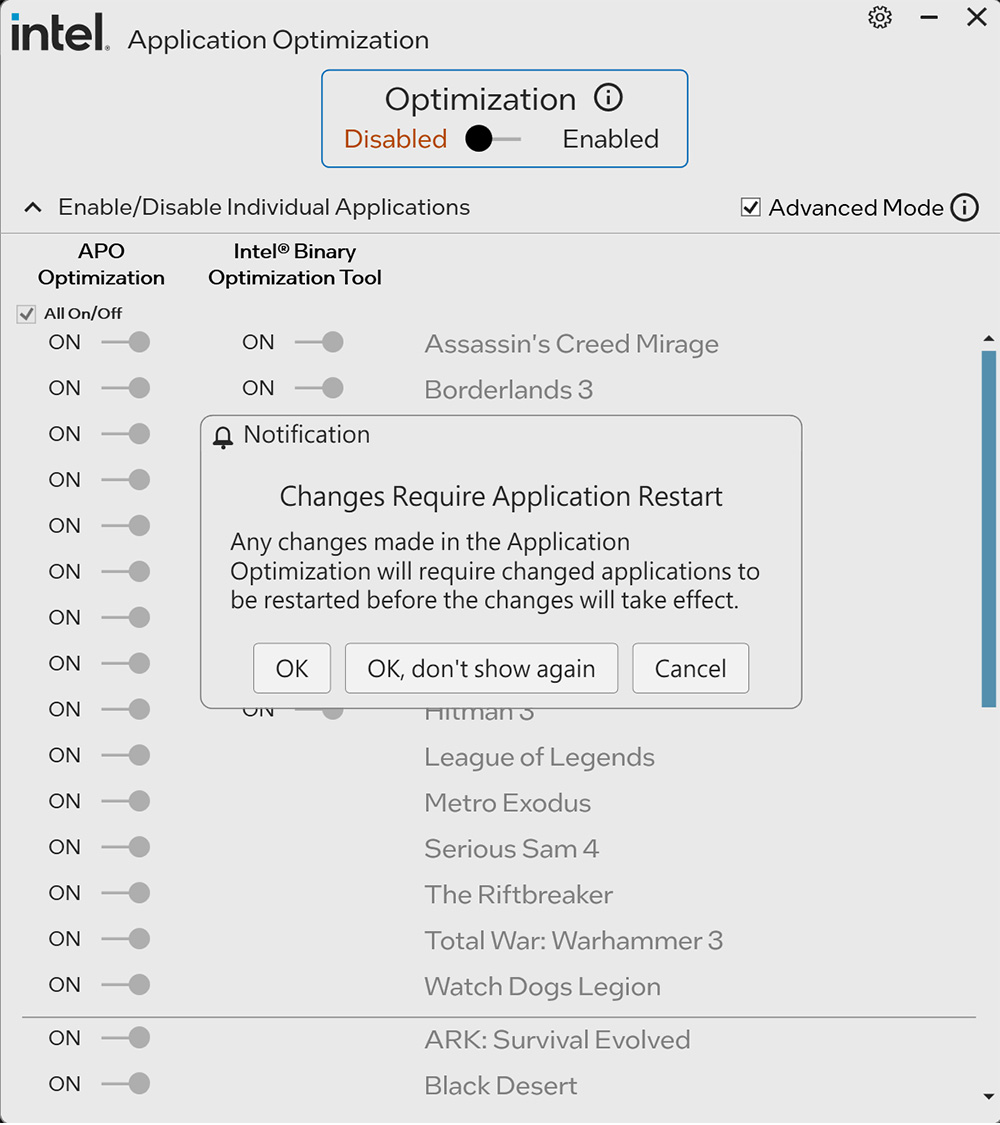This screenshot has height=1125, width=1000.
Task: Close the Application Optimization window
Action: click(976, 18)
